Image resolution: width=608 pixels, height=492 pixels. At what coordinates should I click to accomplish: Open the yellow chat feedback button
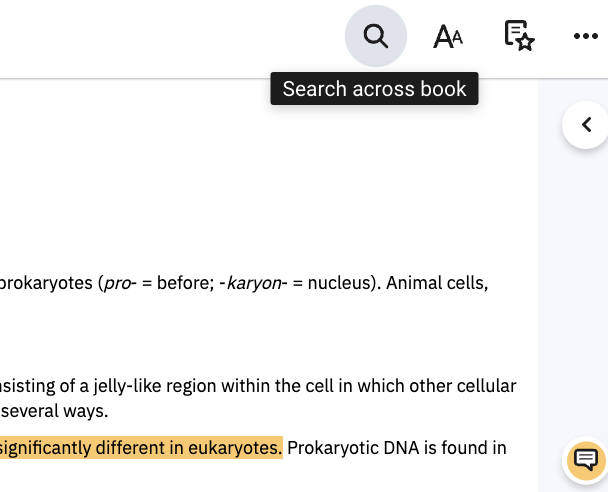click(586, 461)
